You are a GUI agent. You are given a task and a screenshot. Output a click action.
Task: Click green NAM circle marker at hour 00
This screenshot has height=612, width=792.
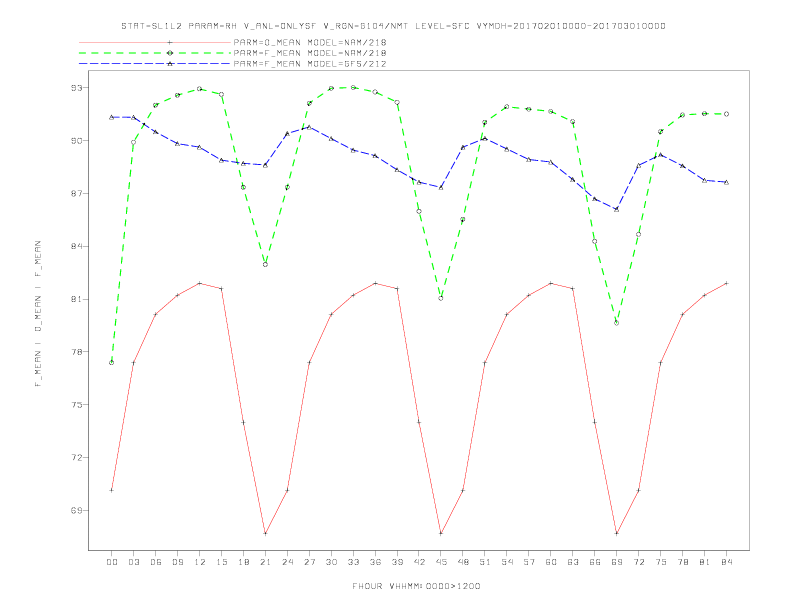[x=112, y=363]
